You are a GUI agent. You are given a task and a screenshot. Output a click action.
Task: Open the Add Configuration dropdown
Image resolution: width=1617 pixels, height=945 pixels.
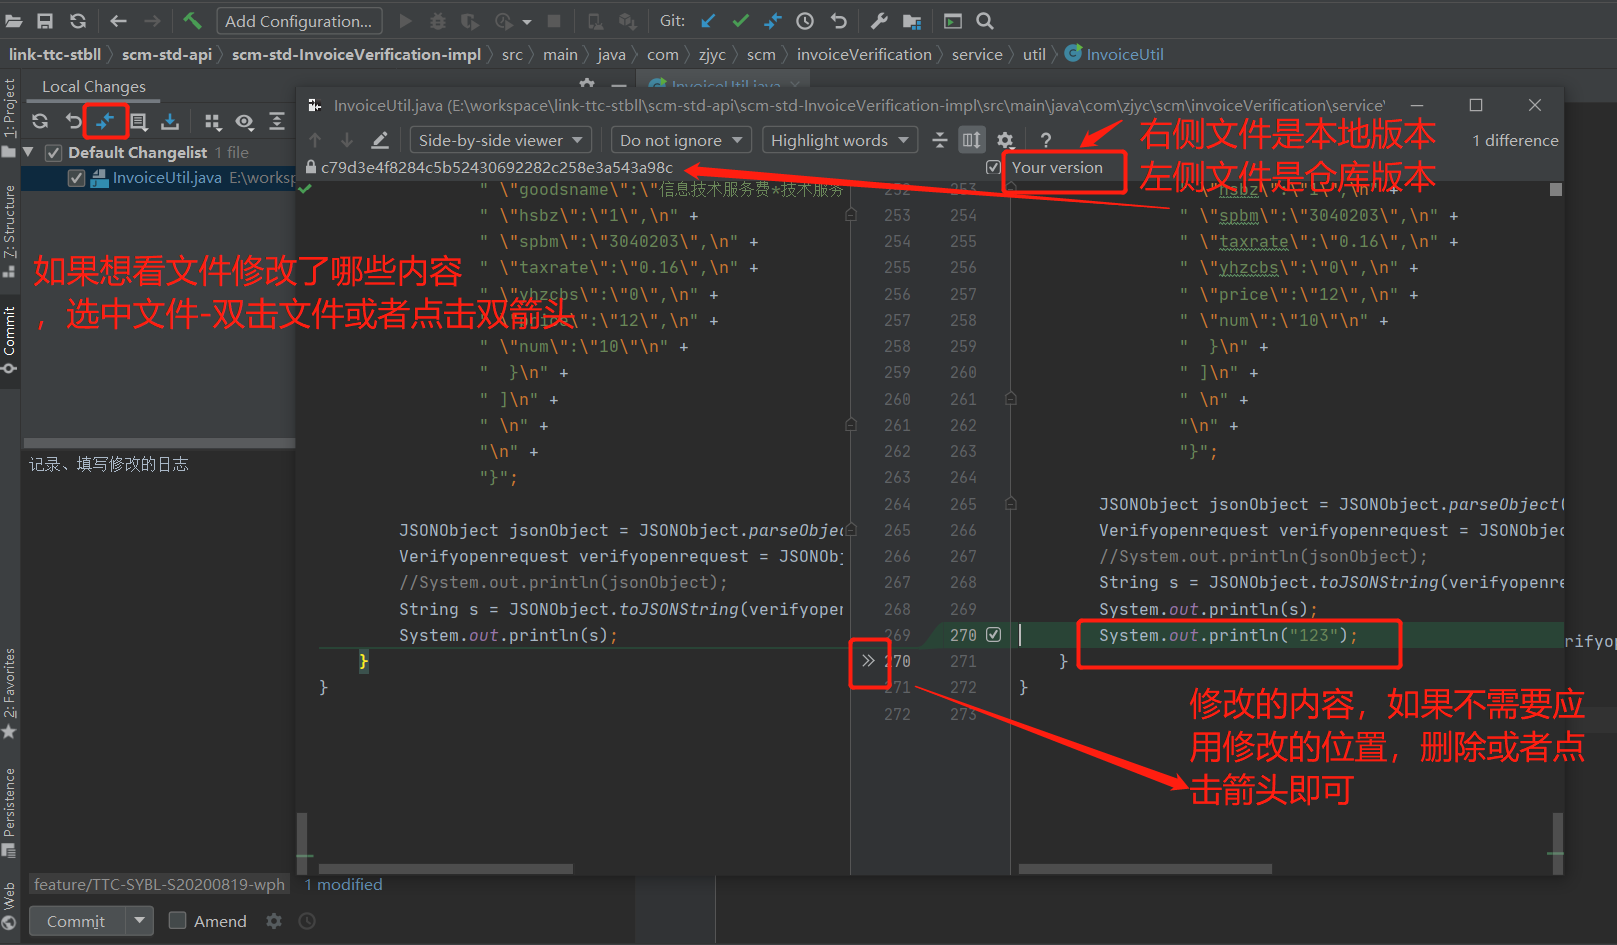(299, 21)
